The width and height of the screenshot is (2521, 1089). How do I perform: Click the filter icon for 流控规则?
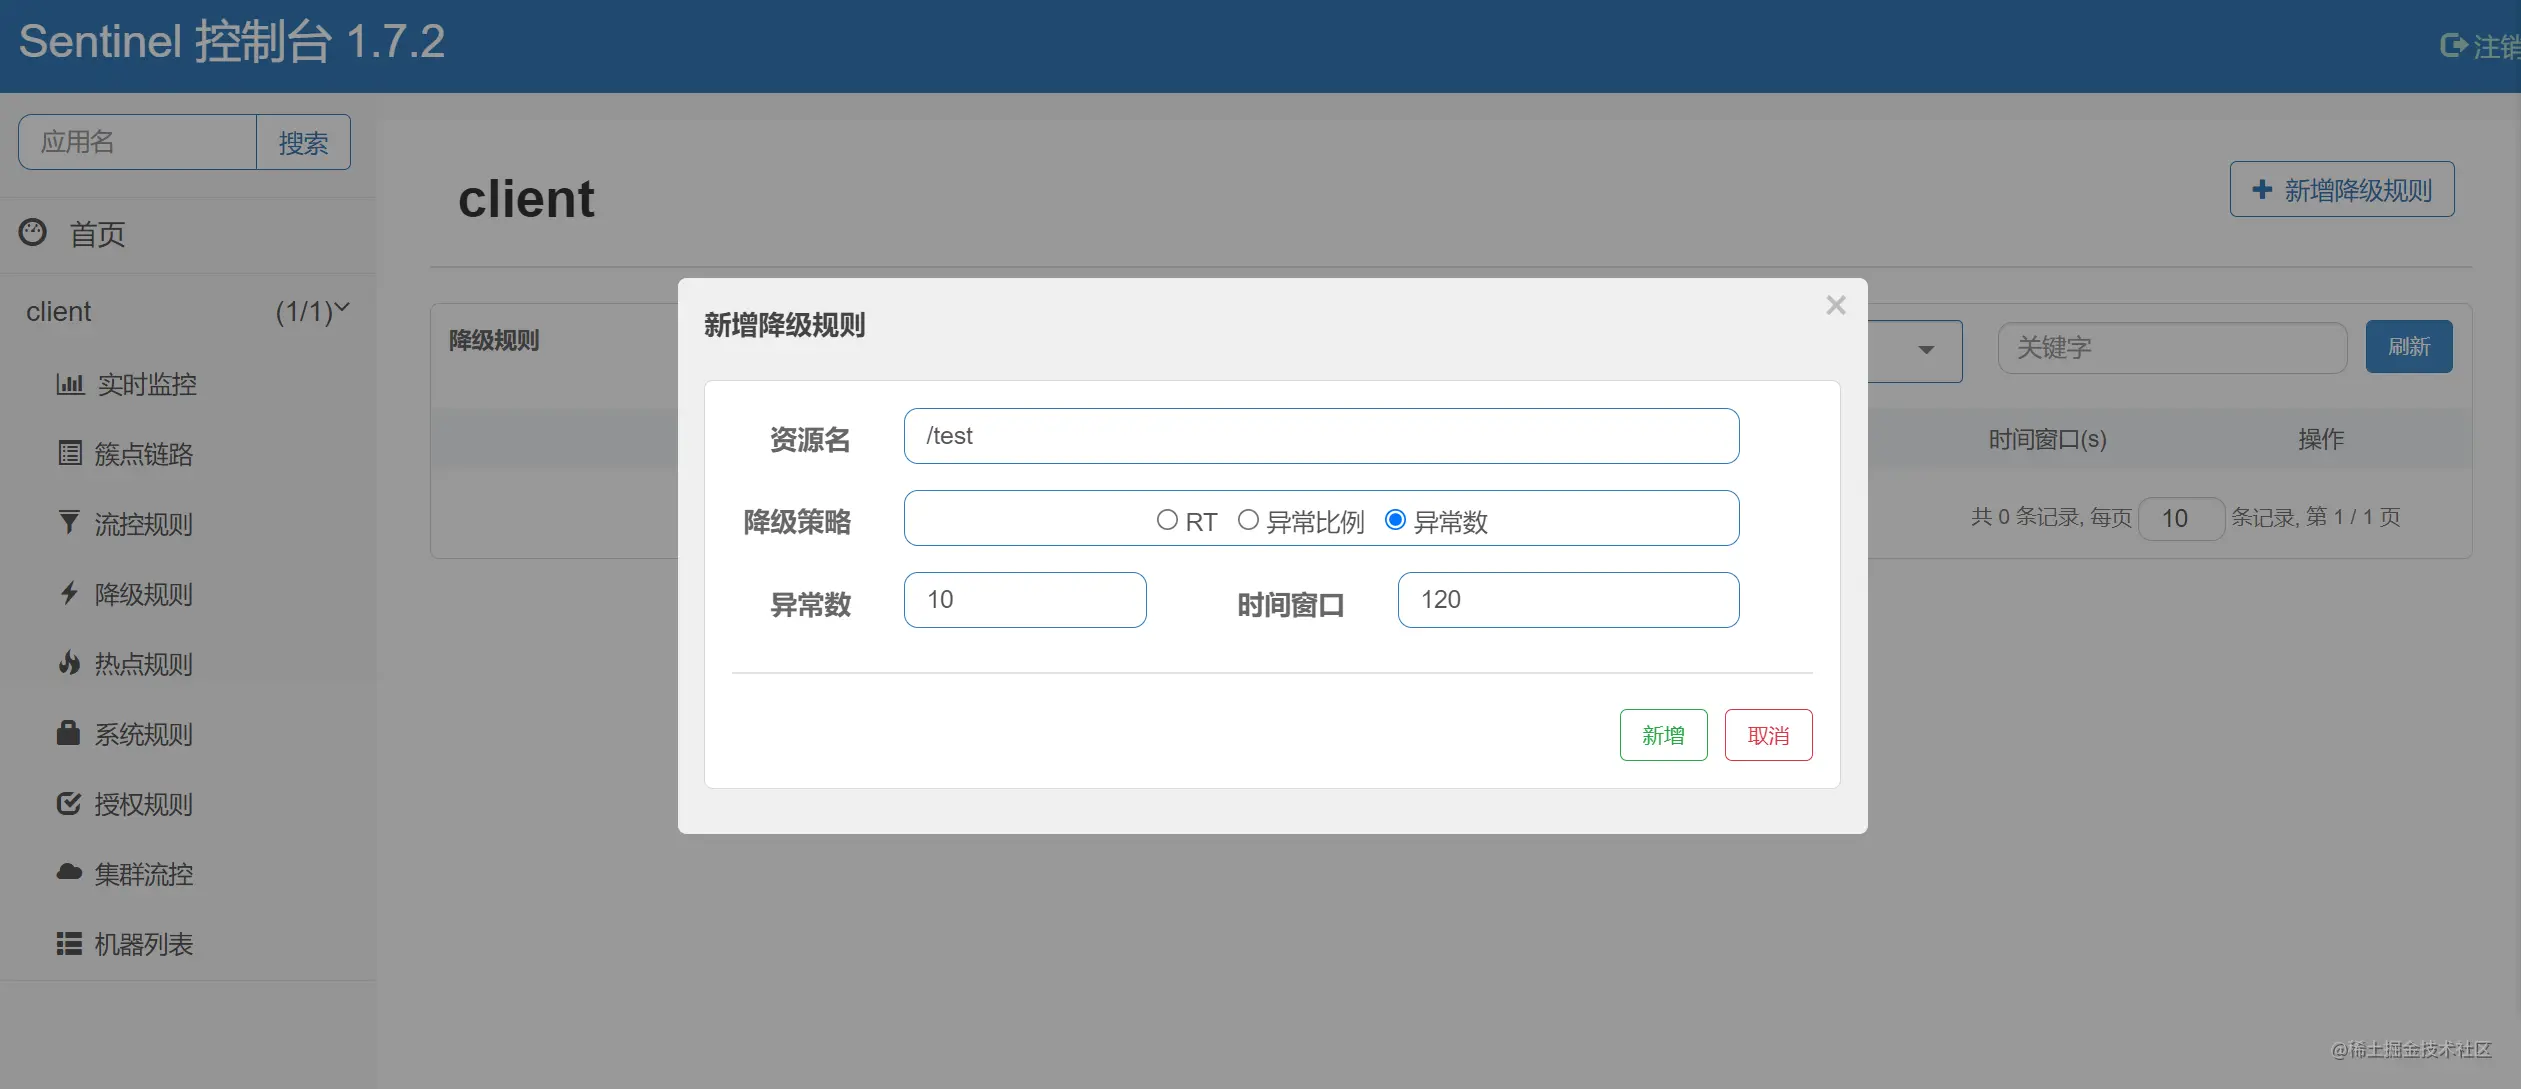pos(69,522)
